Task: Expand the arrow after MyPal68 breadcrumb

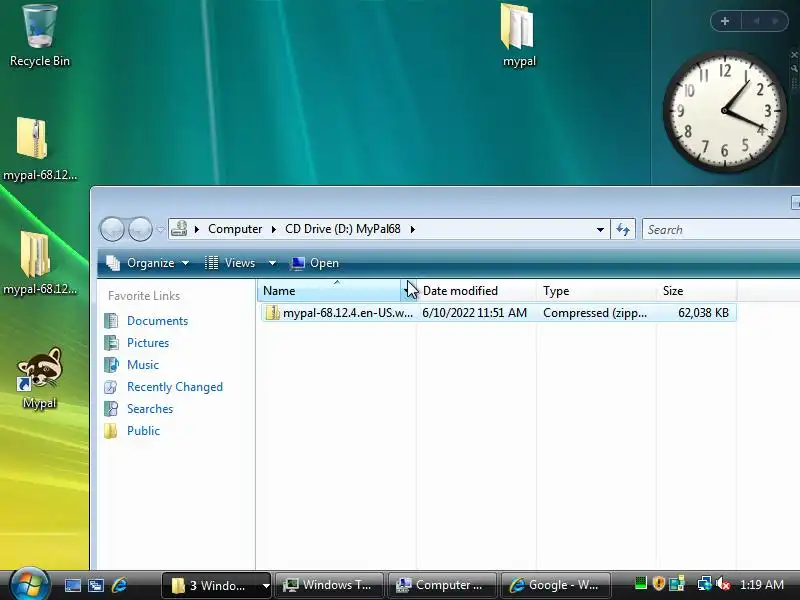Action: click(412, 229)
